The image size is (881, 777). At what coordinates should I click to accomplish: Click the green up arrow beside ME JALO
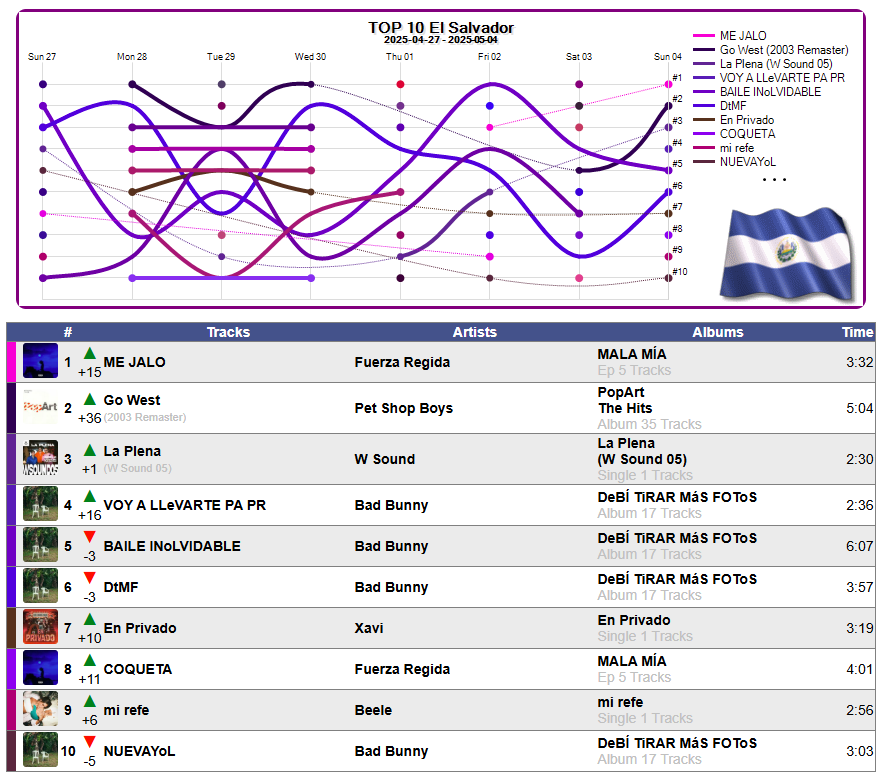[x=89, y=353]
